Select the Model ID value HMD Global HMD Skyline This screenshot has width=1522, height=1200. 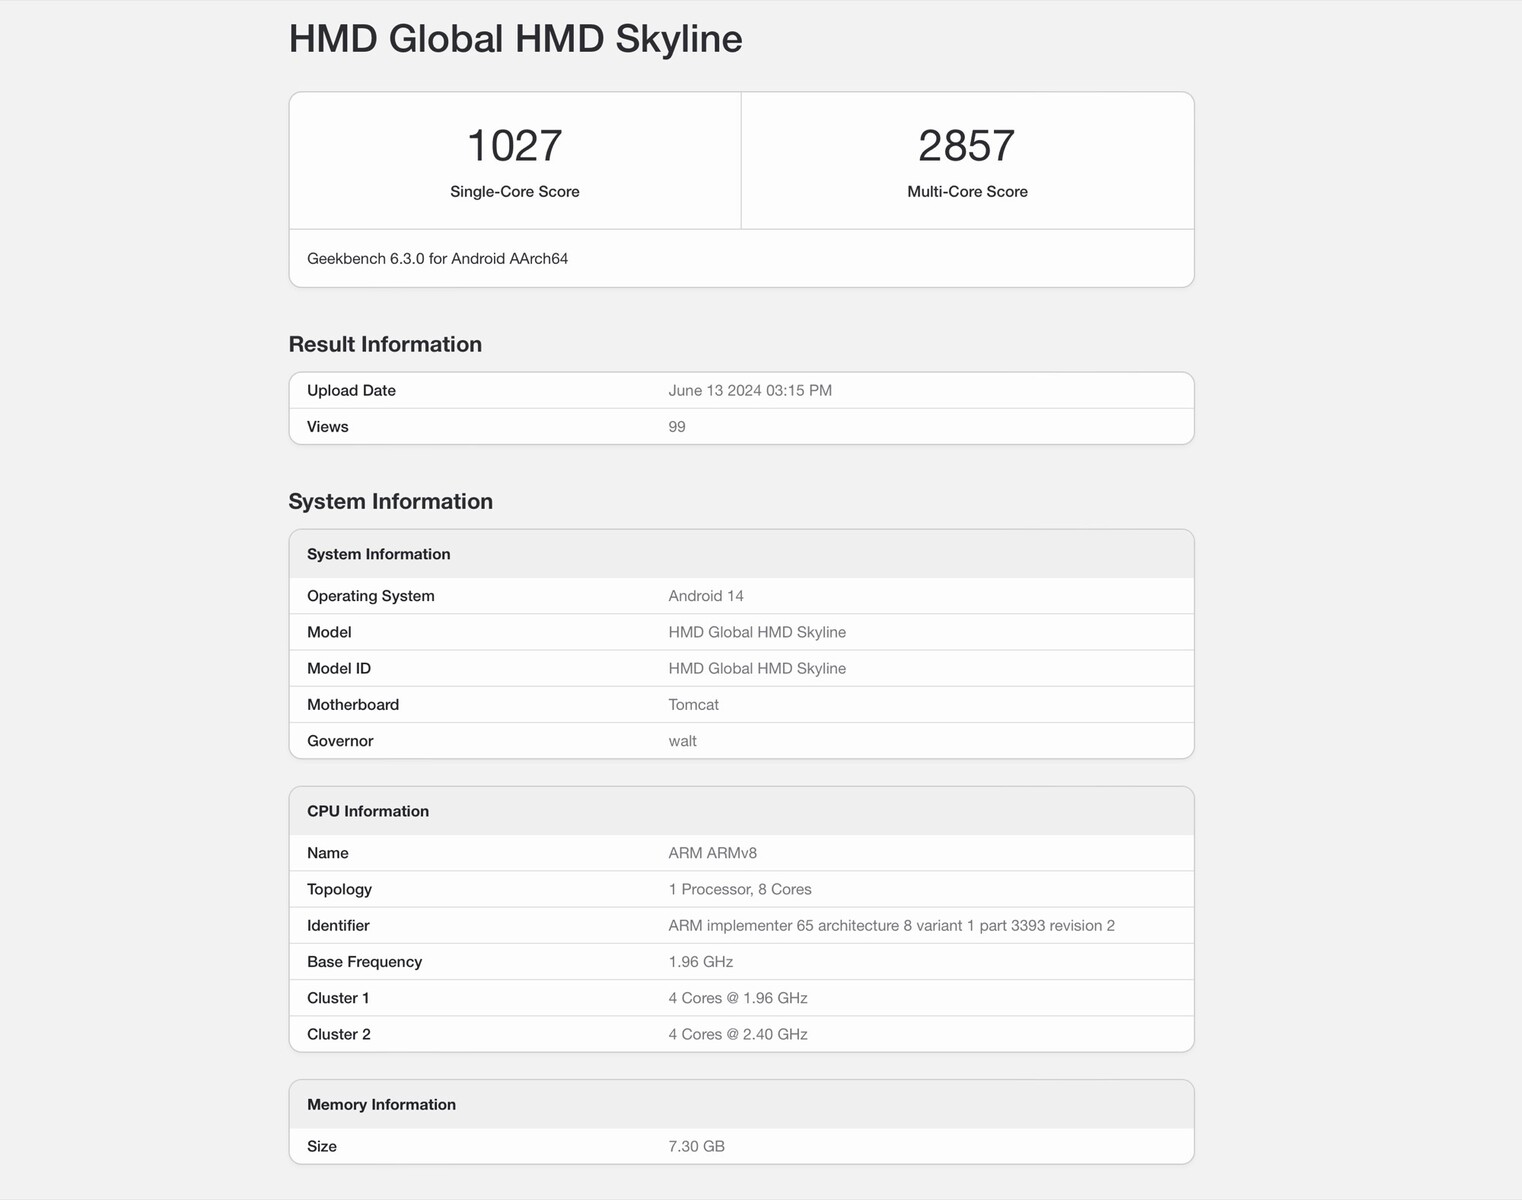757,668
